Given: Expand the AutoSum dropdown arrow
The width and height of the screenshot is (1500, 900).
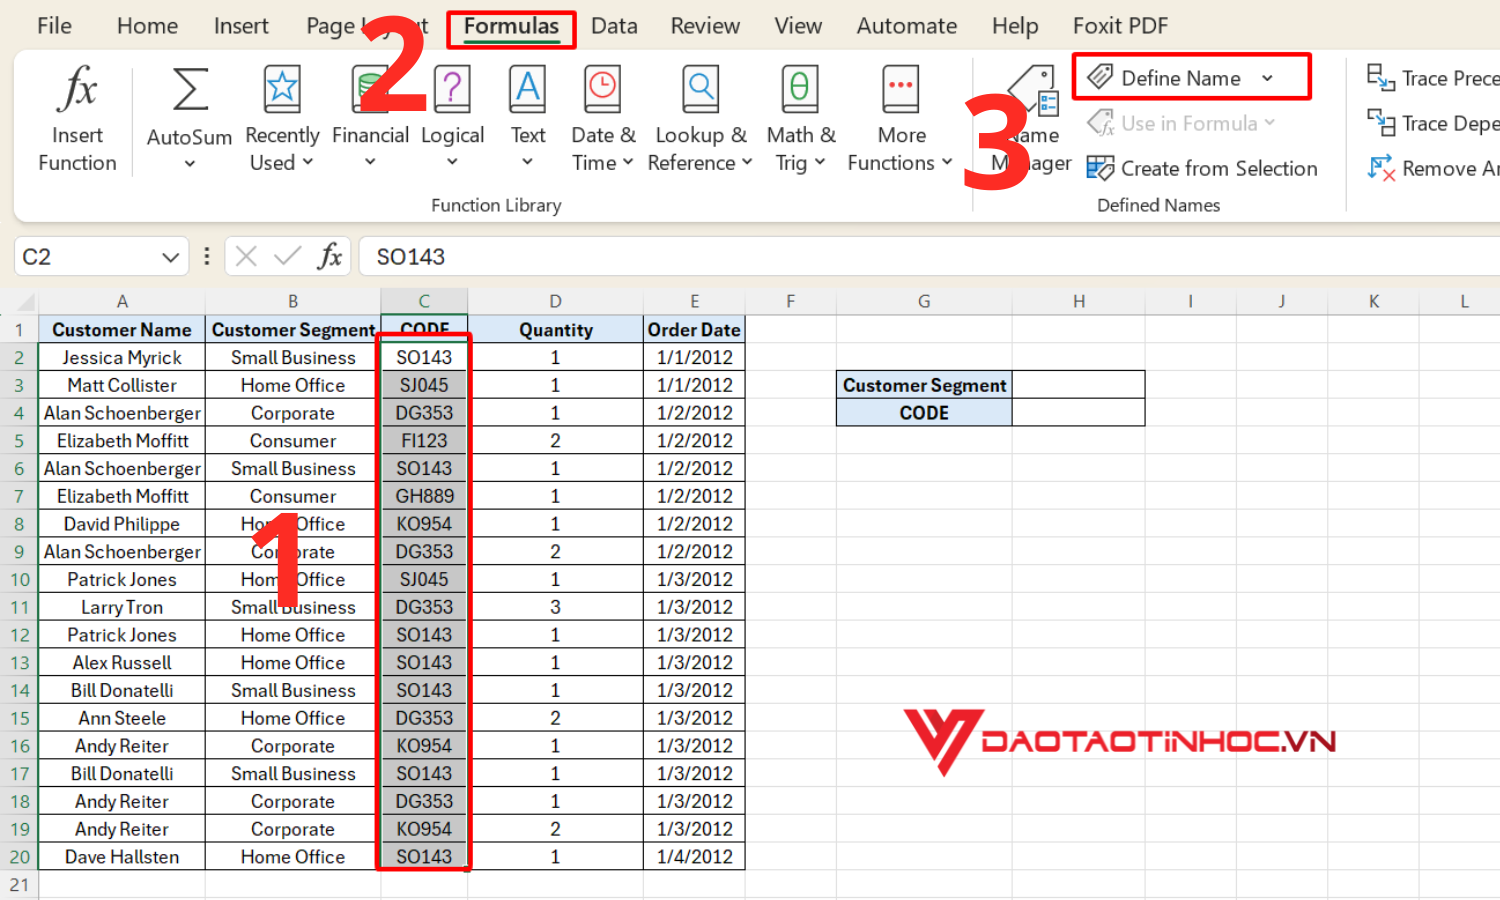Looking at the screenshot, I should 190,164.
